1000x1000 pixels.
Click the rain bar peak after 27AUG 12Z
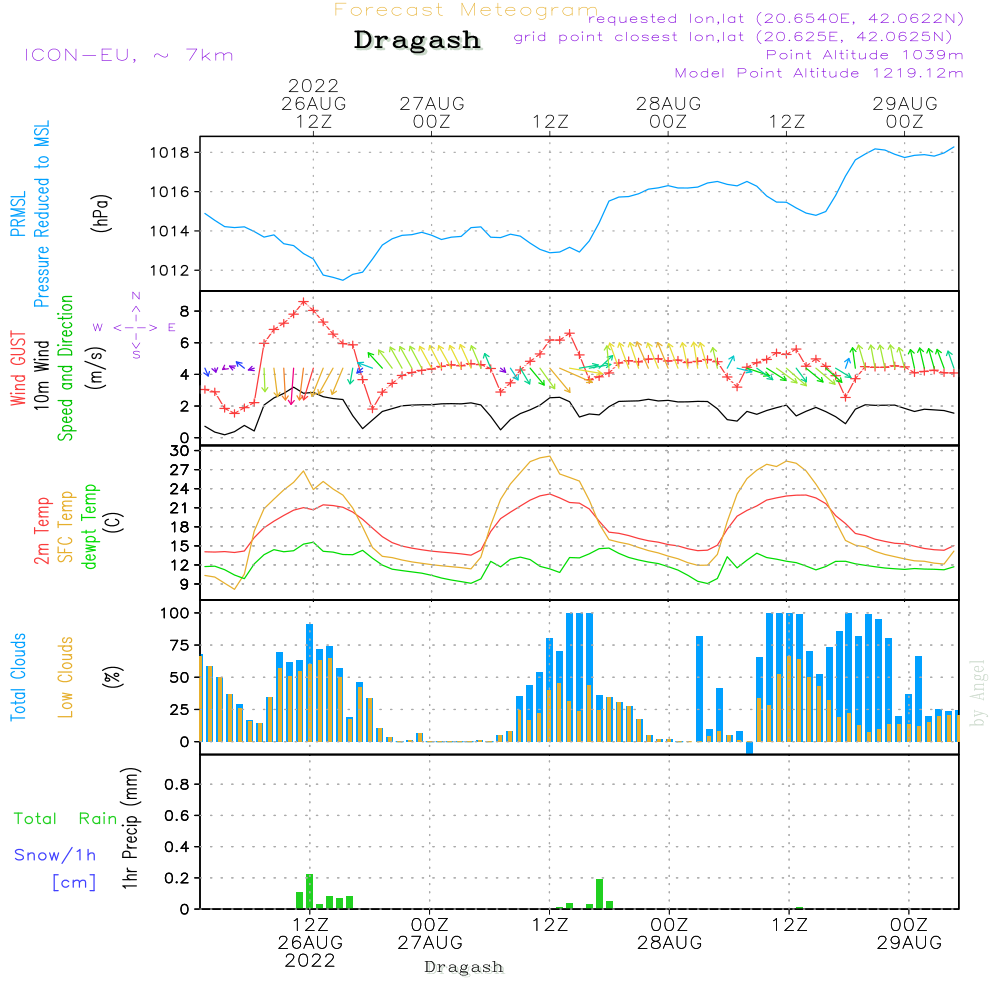point(599,894)
